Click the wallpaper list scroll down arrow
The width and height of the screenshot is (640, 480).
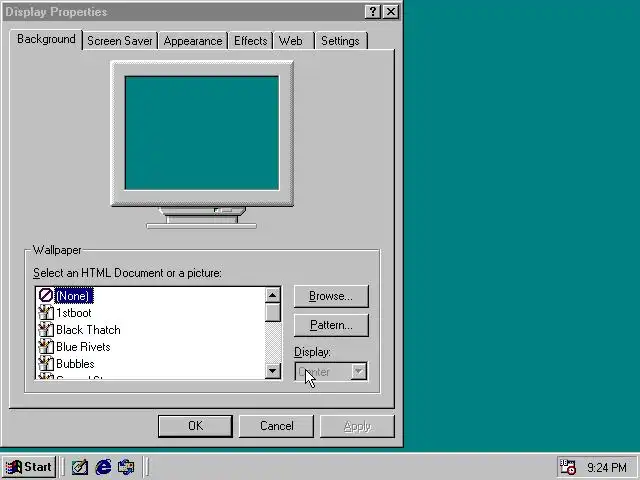pyautogui.click(x=273, y=371)
